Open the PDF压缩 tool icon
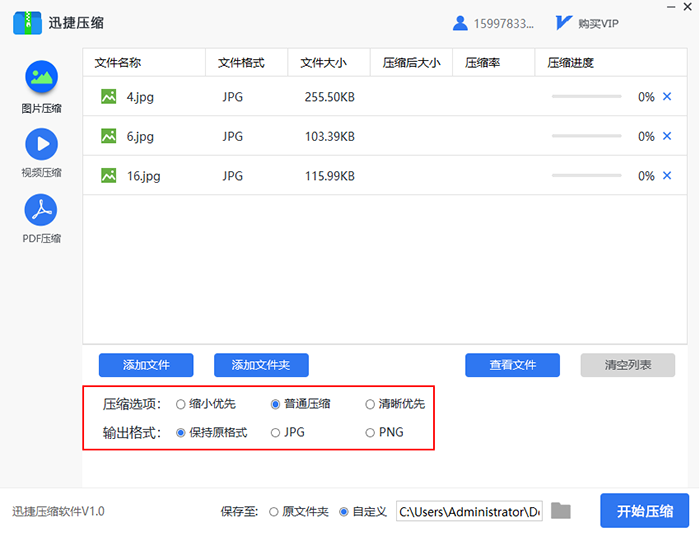 [41, 210]
